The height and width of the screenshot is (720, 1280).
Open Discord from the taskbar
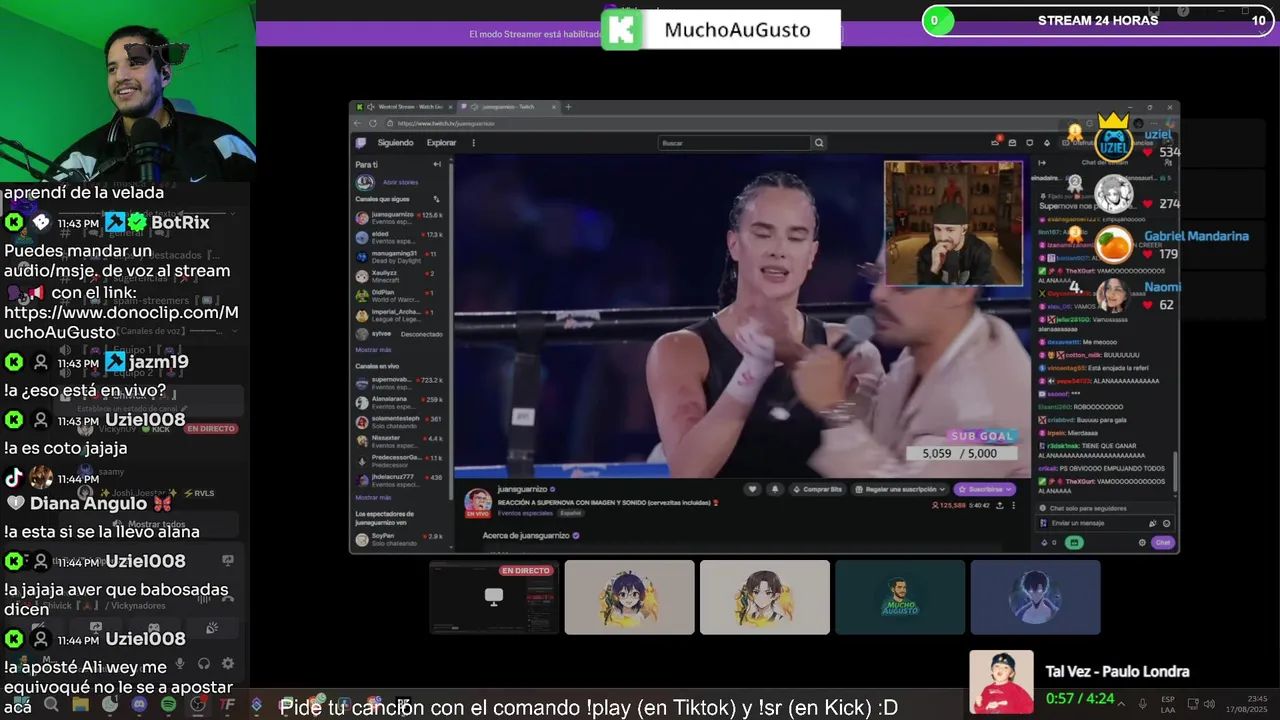coord(139,705)
